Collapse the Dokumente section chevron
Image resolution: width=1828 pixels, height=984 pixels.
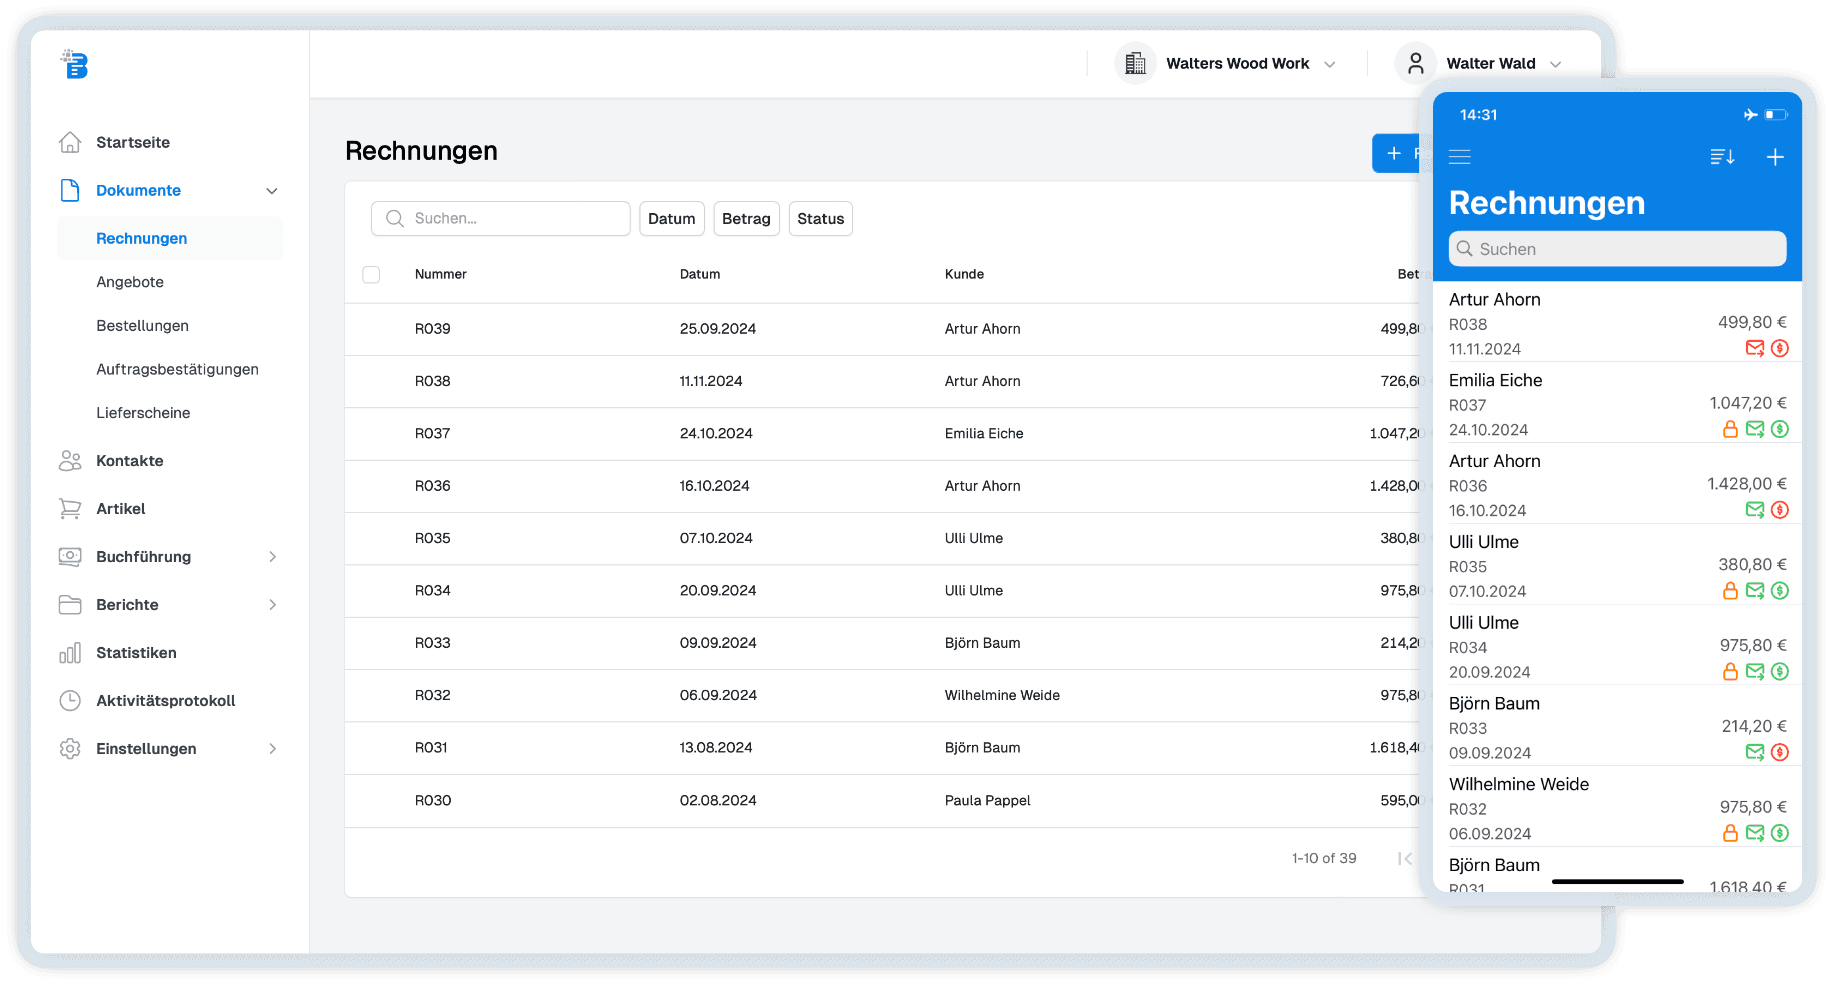click(272, 190)
